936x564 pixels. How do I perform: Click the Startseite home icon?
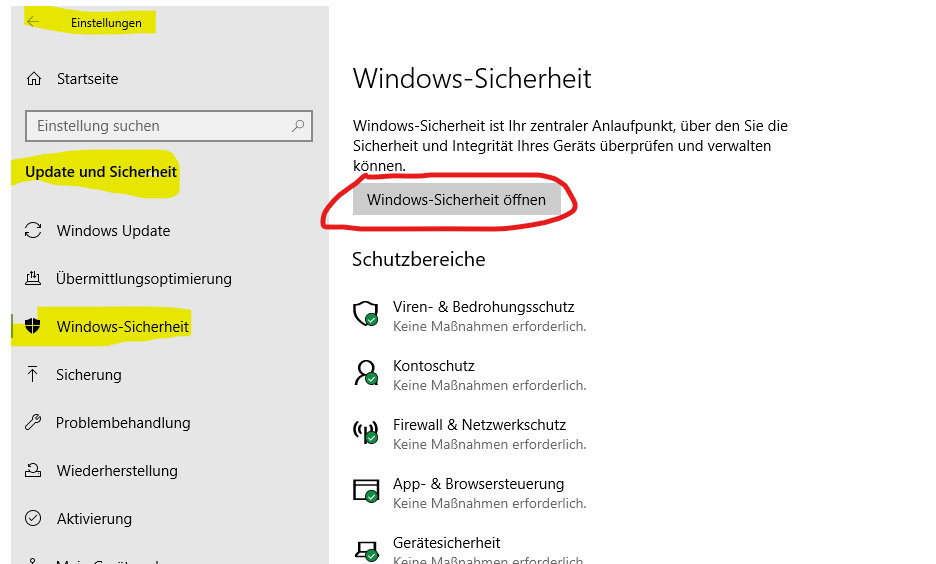pos(34,79)
